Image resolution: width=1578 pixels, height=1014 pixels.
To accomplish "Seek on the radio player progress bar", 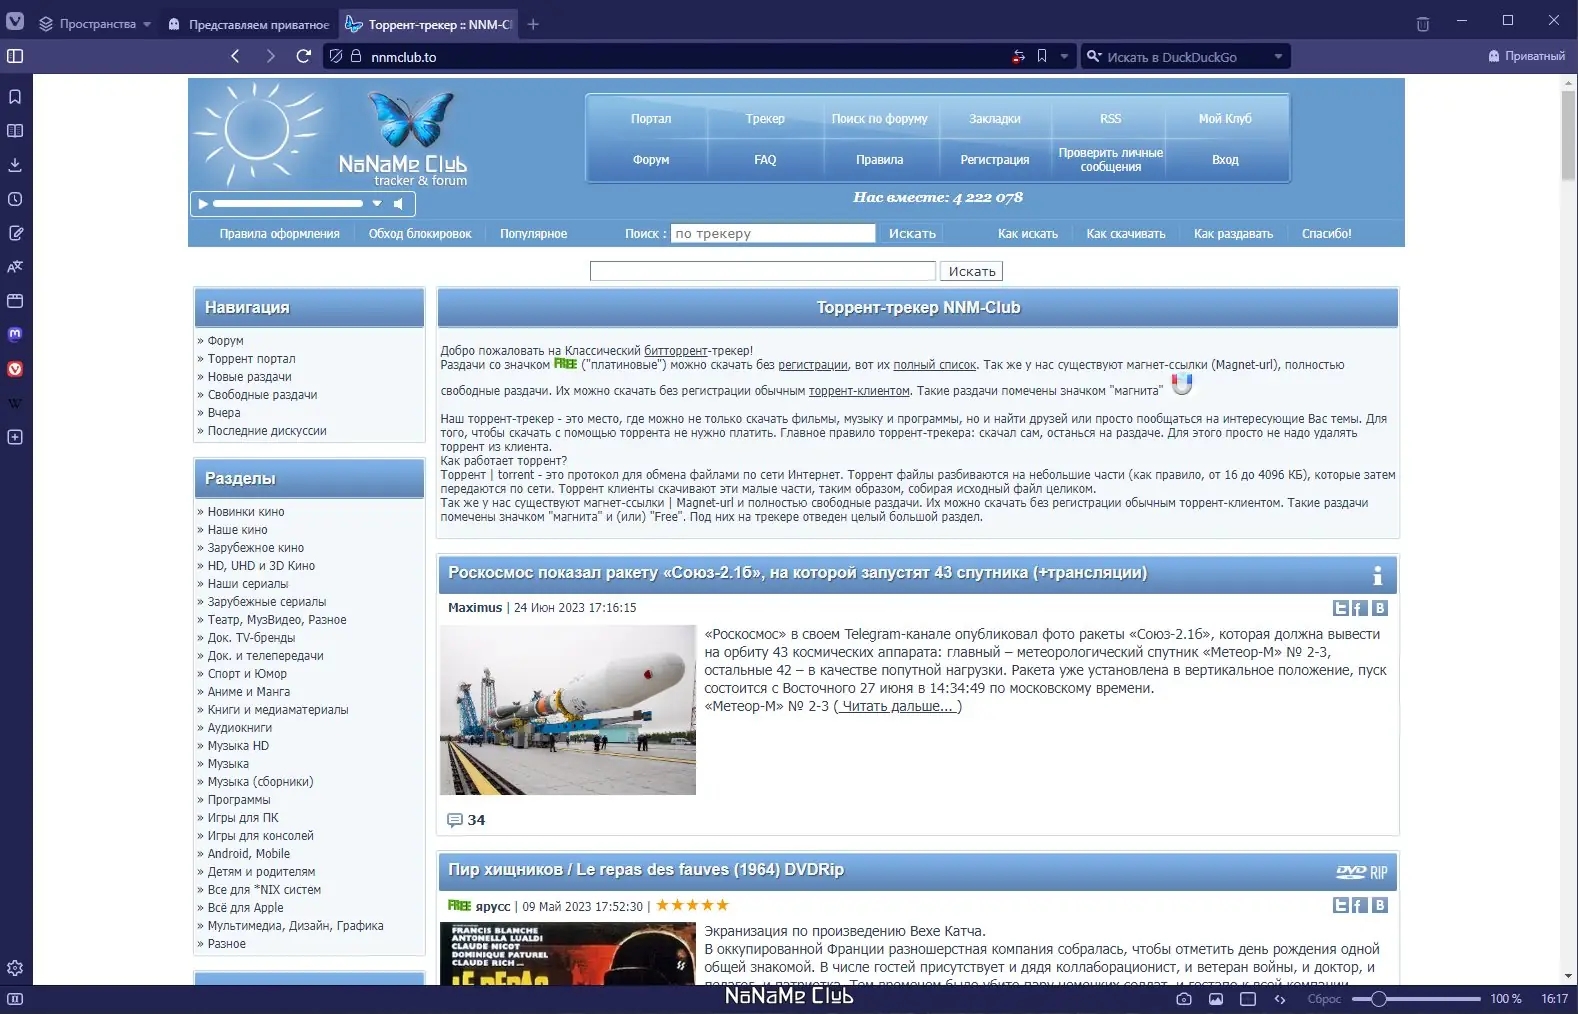I will (288, 204).
